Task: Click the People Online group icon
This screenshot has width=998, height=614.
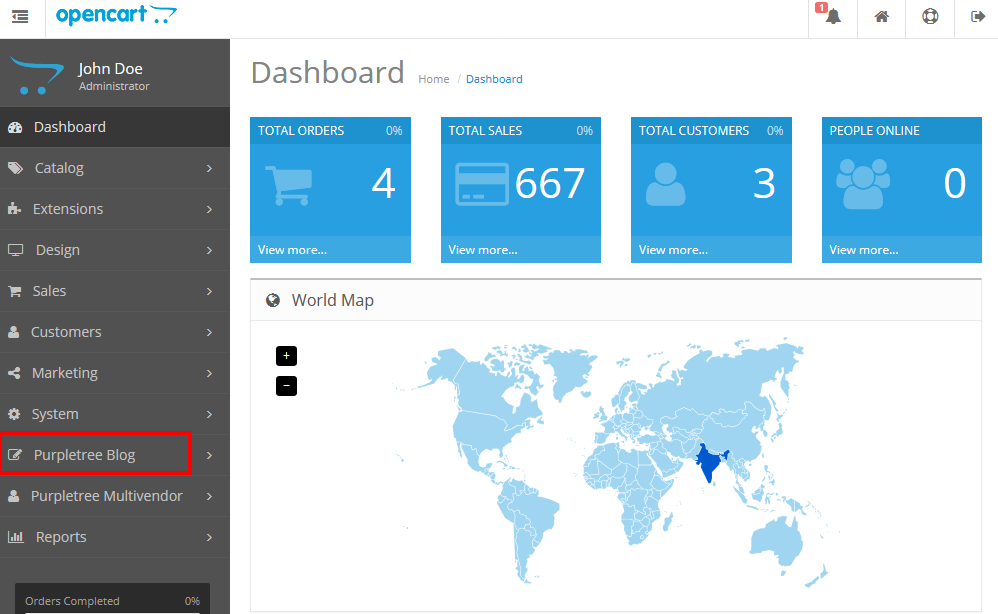Action: [x=863, y=183]
